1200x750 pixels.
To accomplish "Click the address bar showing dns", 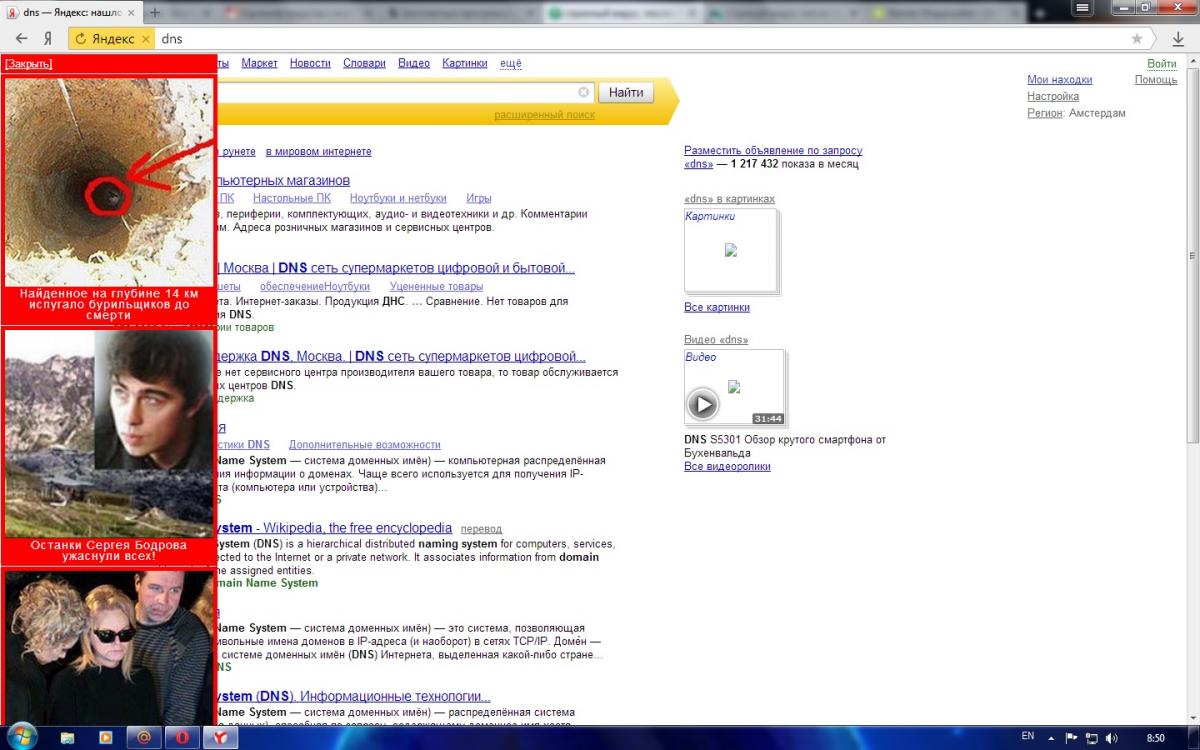I will [x=640, y=38].
